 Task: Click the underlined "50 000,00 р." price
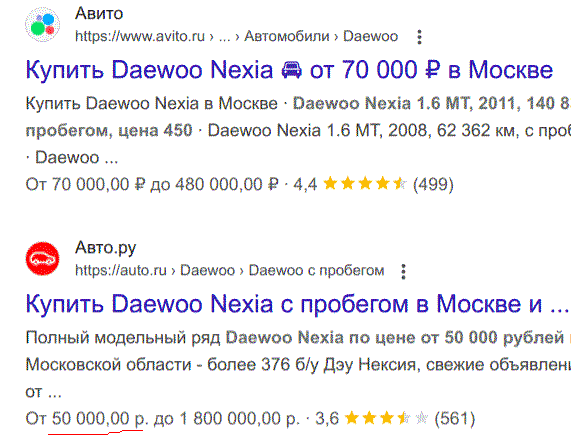[x=99, y=418]
